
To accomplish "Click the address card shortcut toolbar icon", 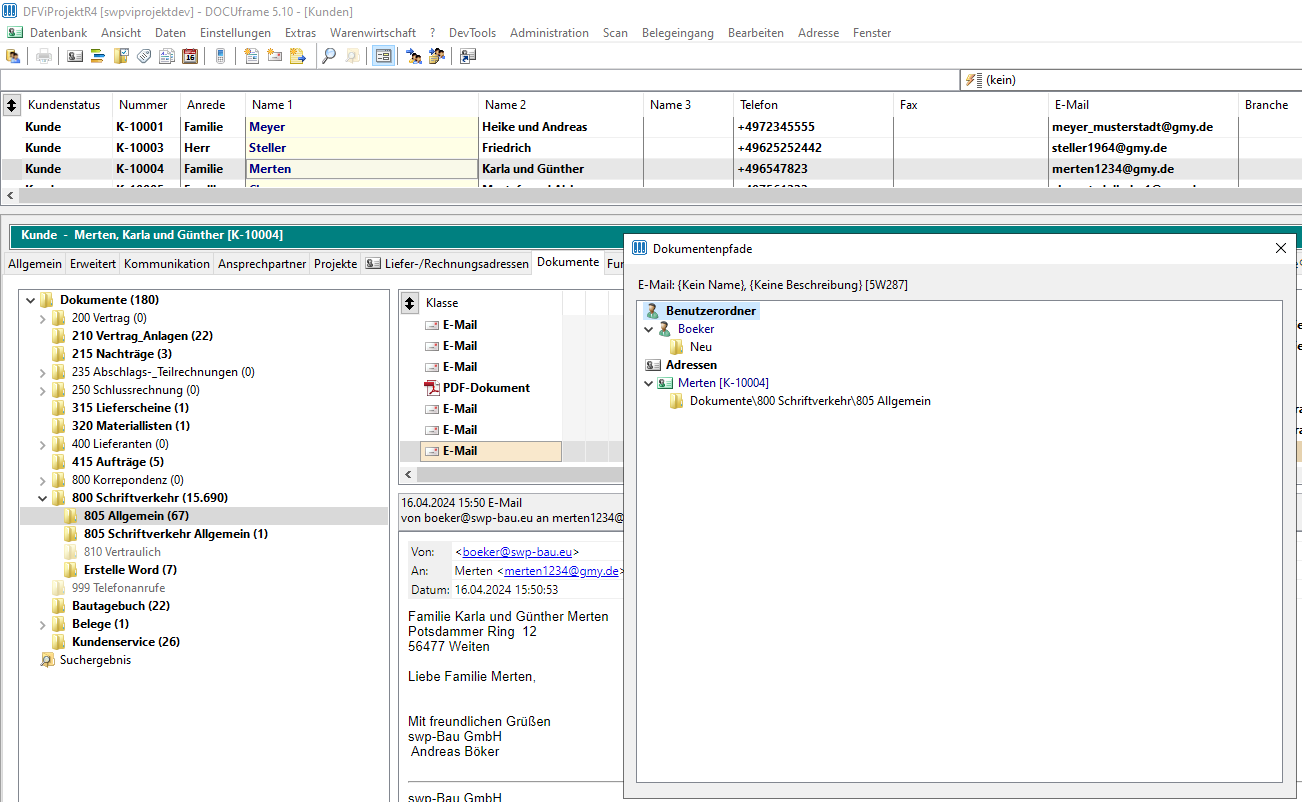I will coord(468,56).
